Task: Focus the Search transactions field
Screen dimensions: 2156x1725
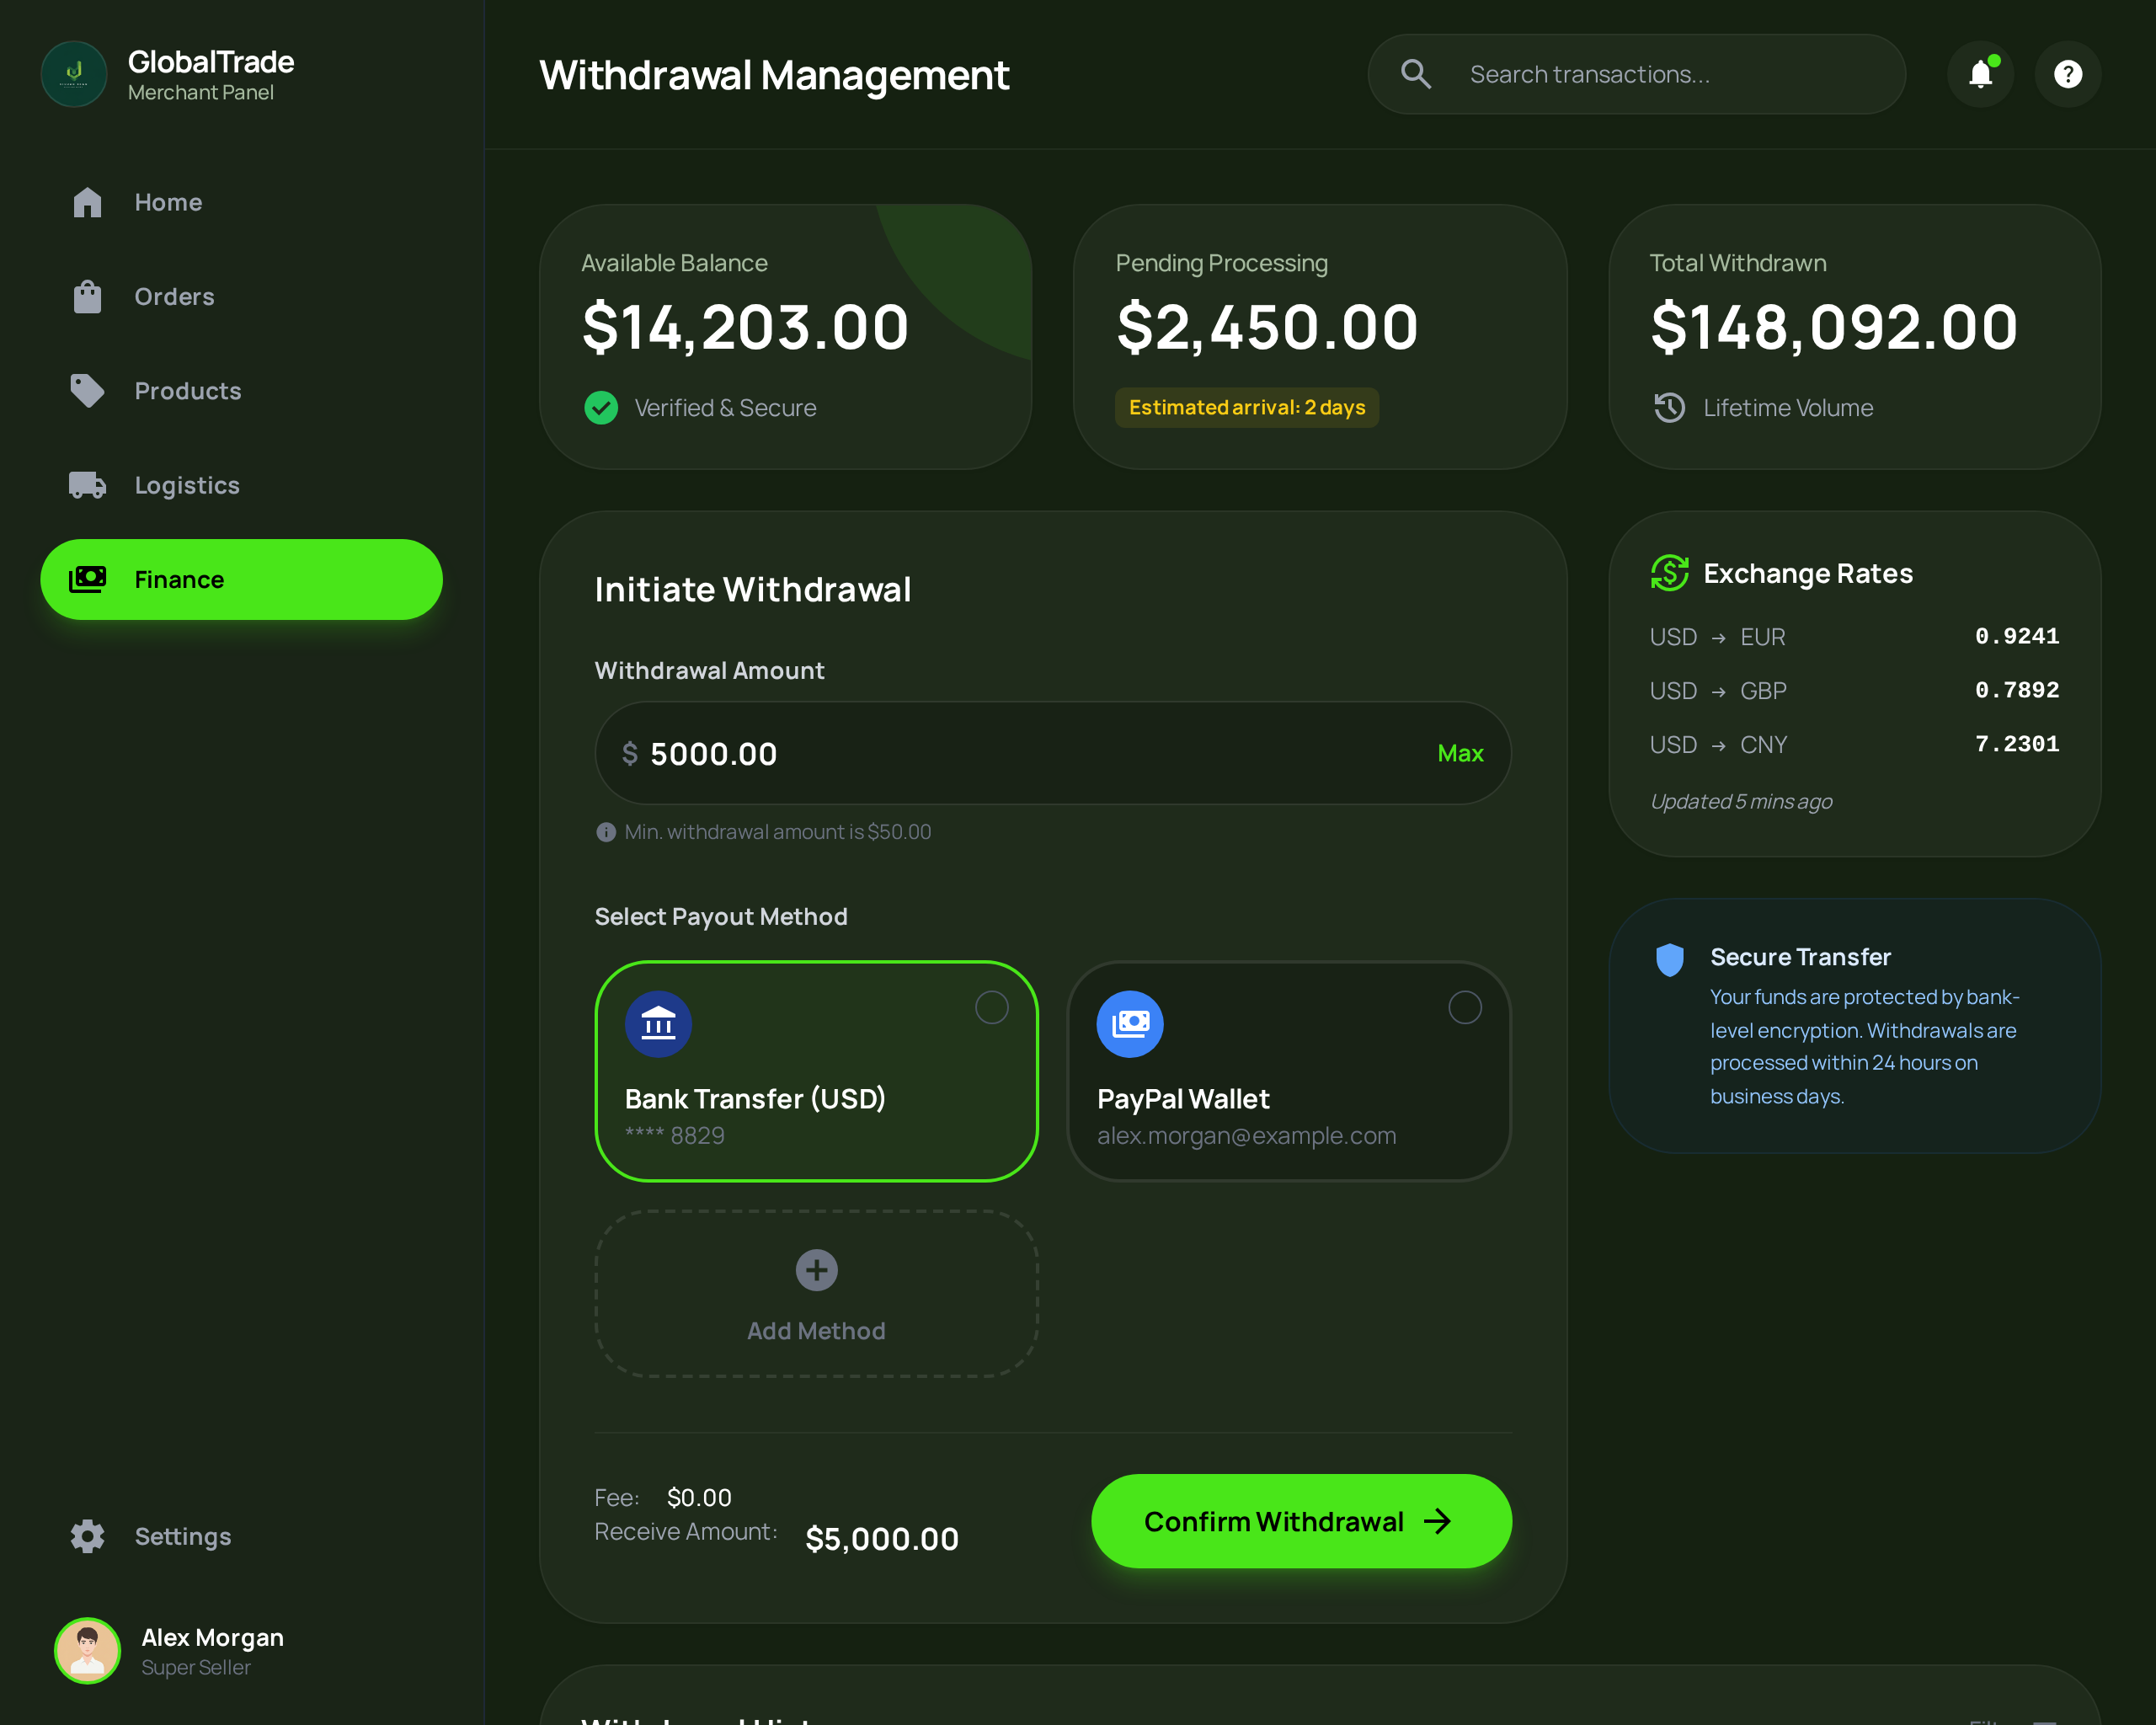Action: click(x=1670, y=74)
